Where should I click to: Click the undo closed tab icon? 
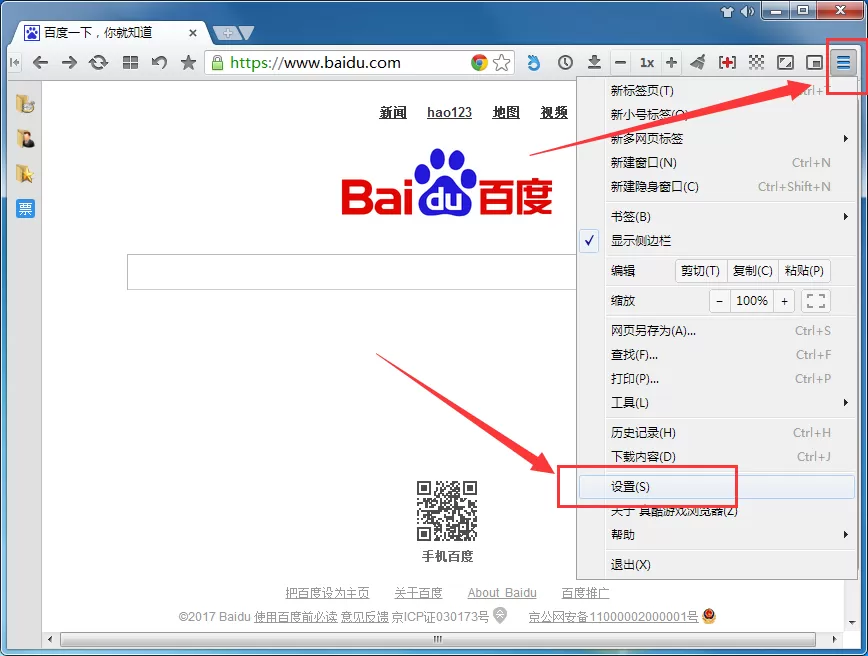[159, 63]
